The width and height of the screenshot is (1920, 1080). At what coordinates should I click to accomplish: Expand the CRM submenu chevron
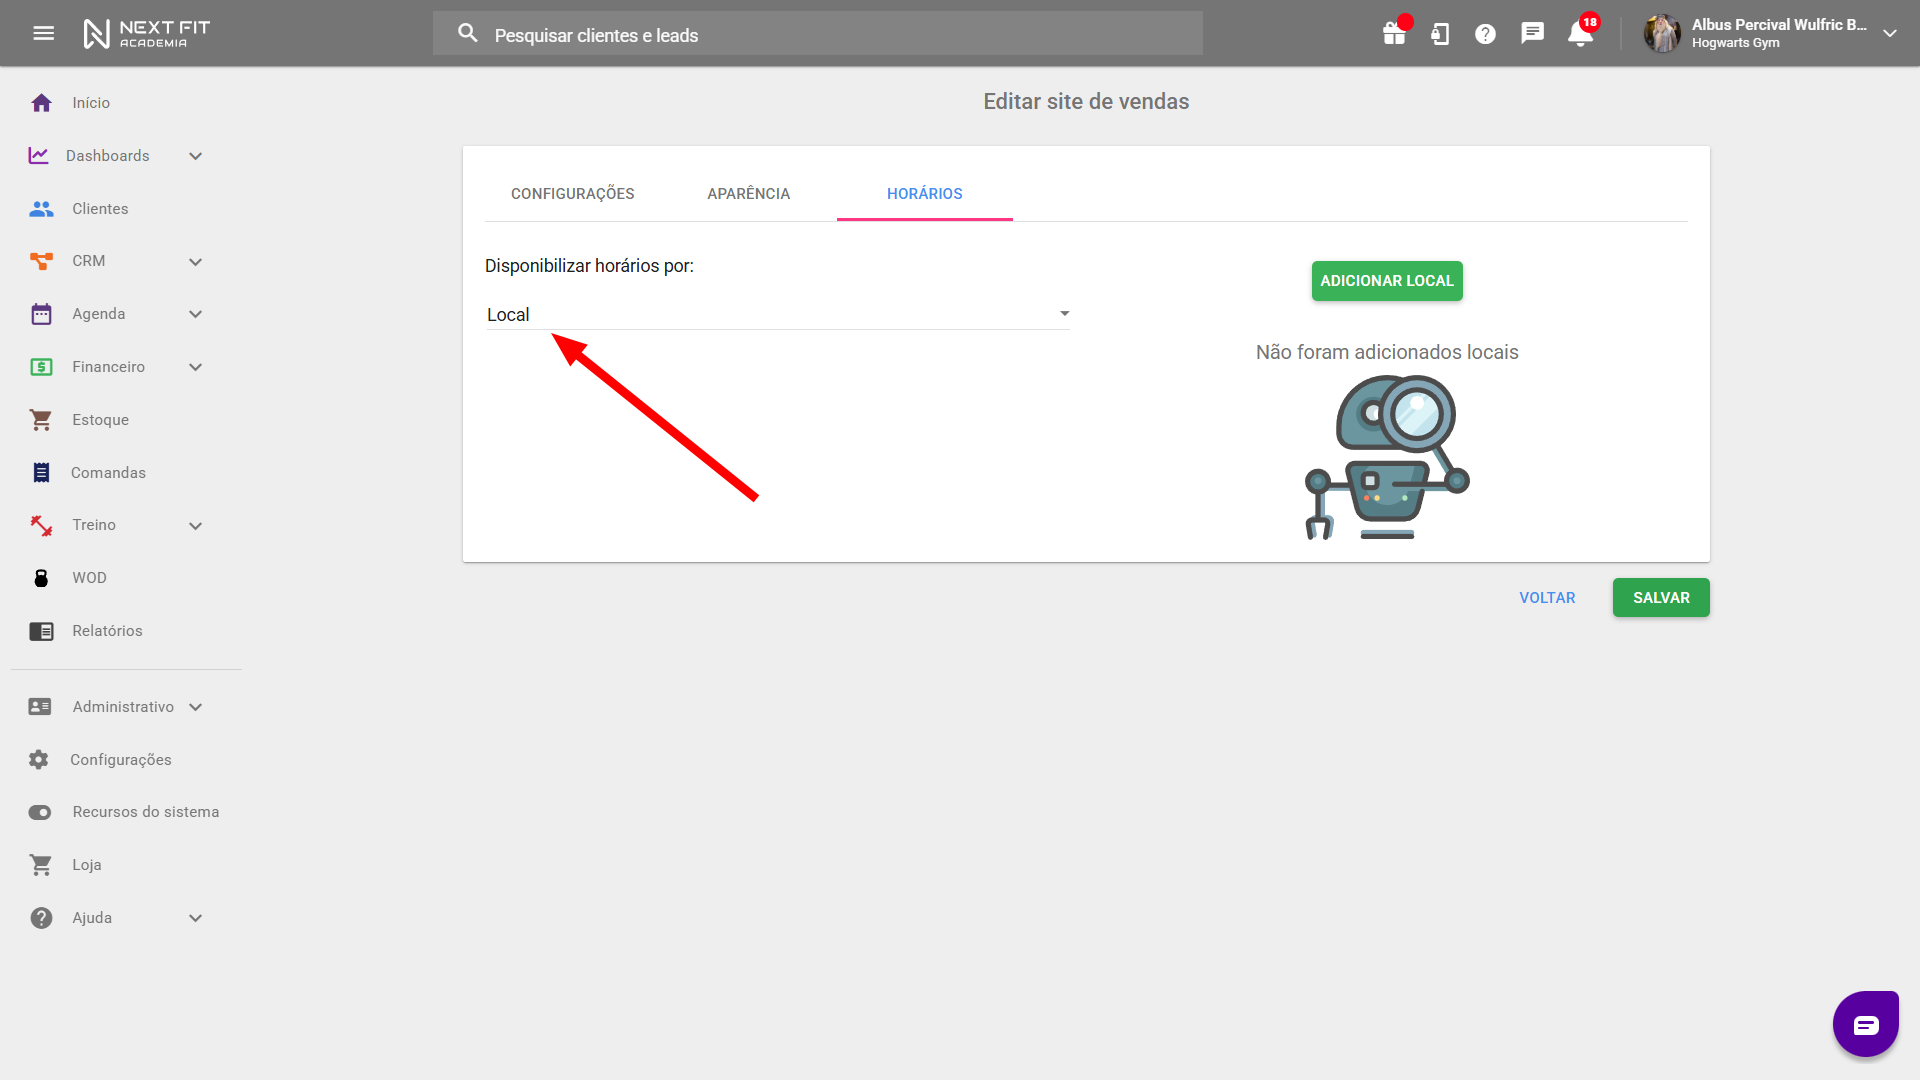click(196, 262)
